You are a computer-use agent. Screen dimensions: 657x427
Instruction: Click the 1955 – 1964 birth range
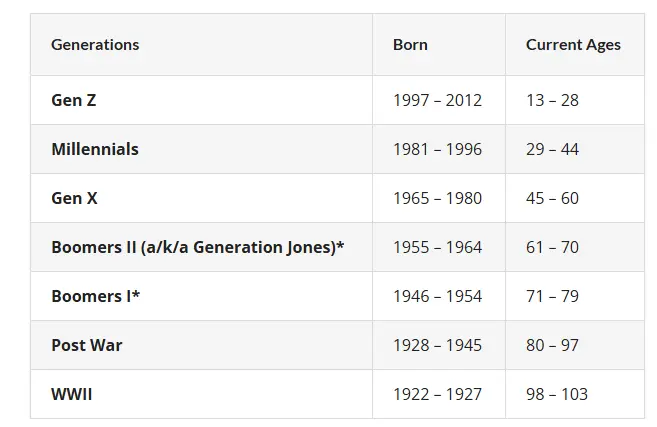437,247
